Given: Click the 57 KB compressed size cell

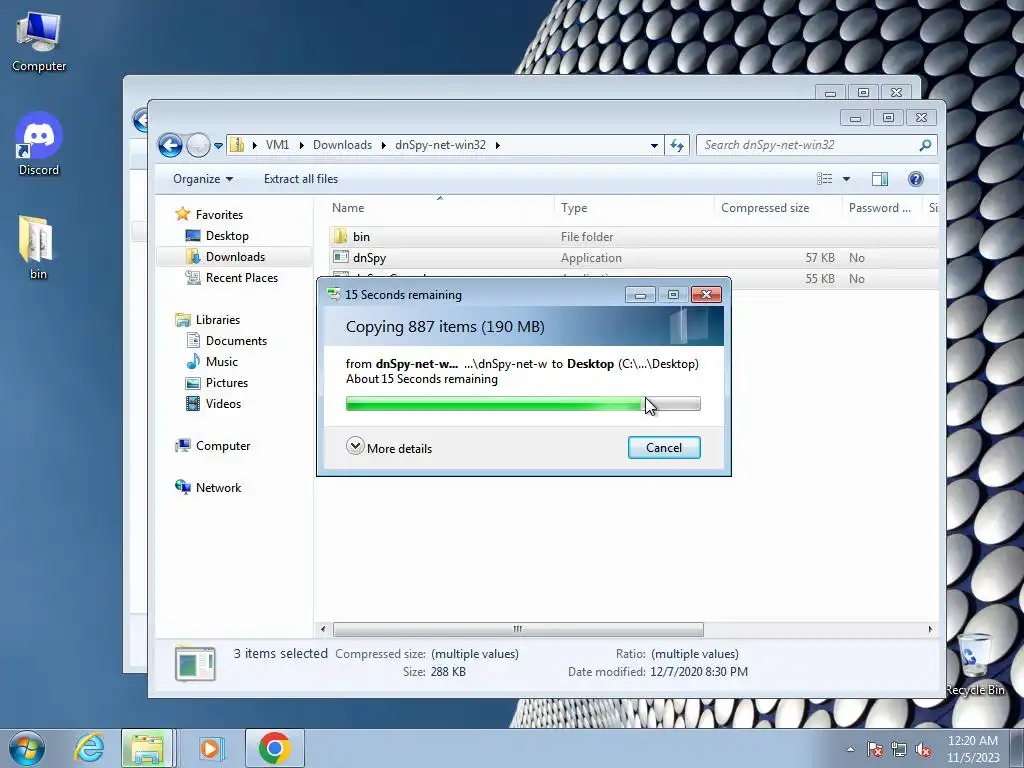Looking at the screenshot, I should coord(820,257).
